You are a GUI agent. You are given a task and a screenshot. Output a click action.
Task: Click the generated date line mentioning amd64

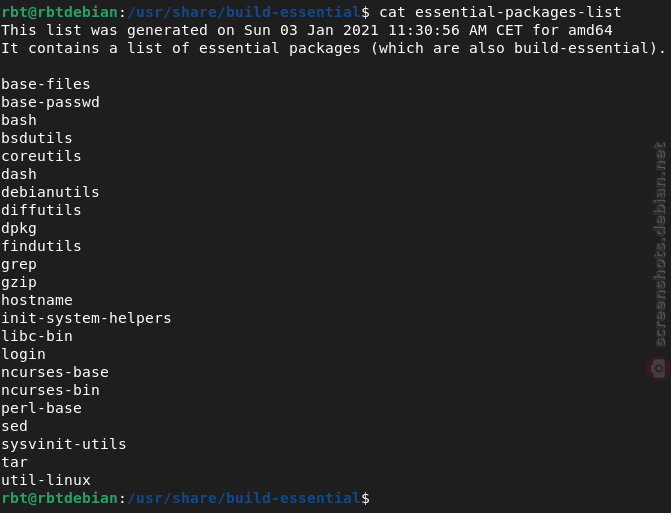pyautogui.click(x=307, y=30)
